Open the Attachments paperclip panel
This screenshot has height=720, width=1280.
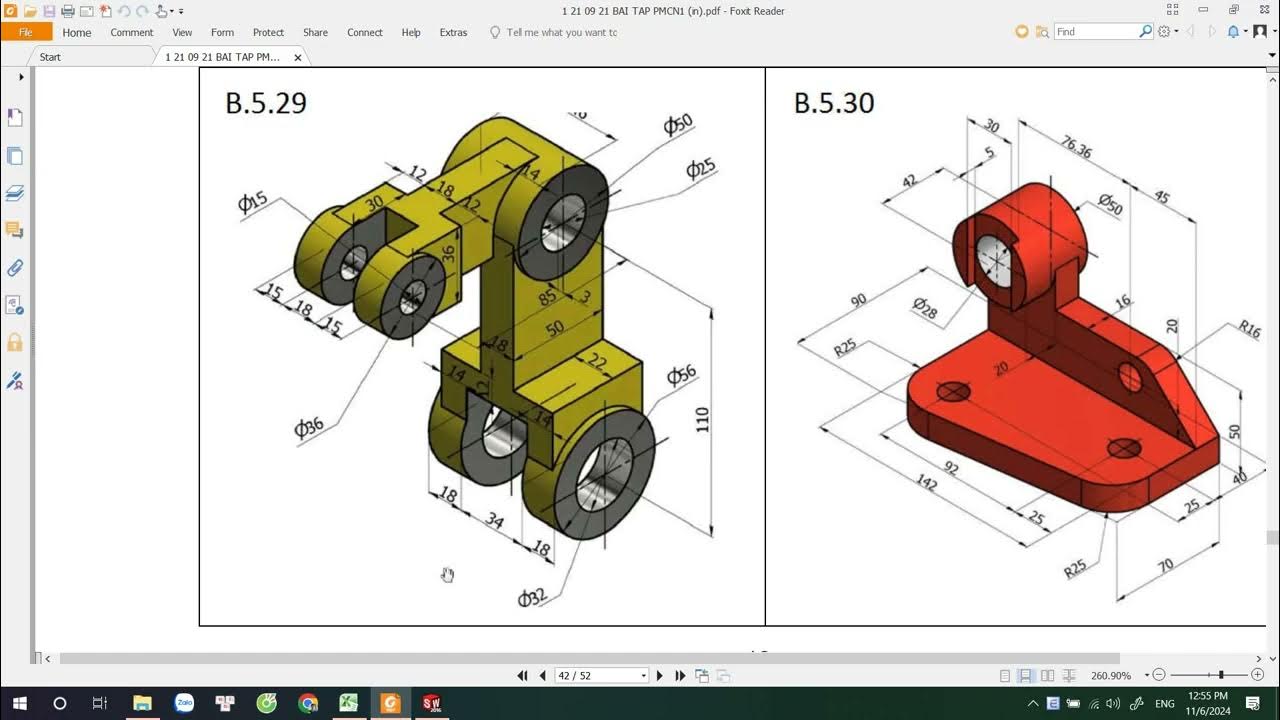pos(15,268)
